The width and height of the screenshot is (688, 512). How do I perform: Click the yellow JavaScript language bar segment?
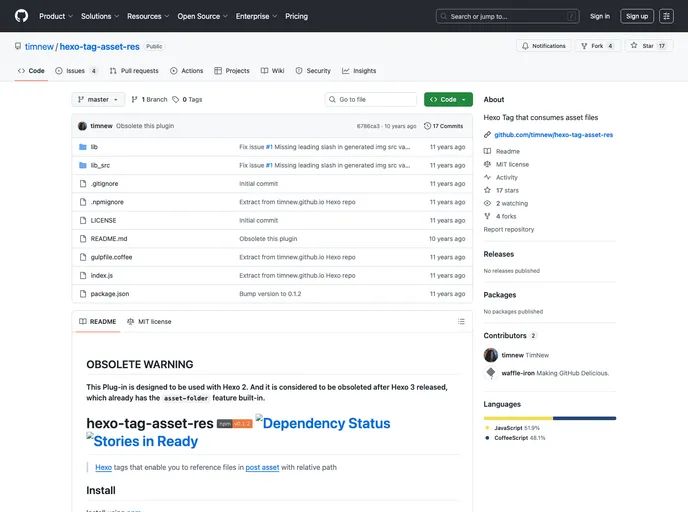click(x=518, y=418)
